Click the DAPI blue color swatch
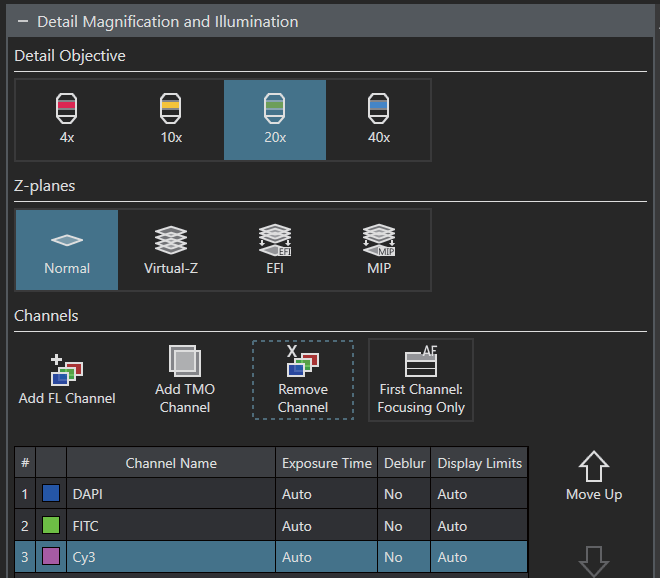Viewport: 660px width, 578px height. 51,494
